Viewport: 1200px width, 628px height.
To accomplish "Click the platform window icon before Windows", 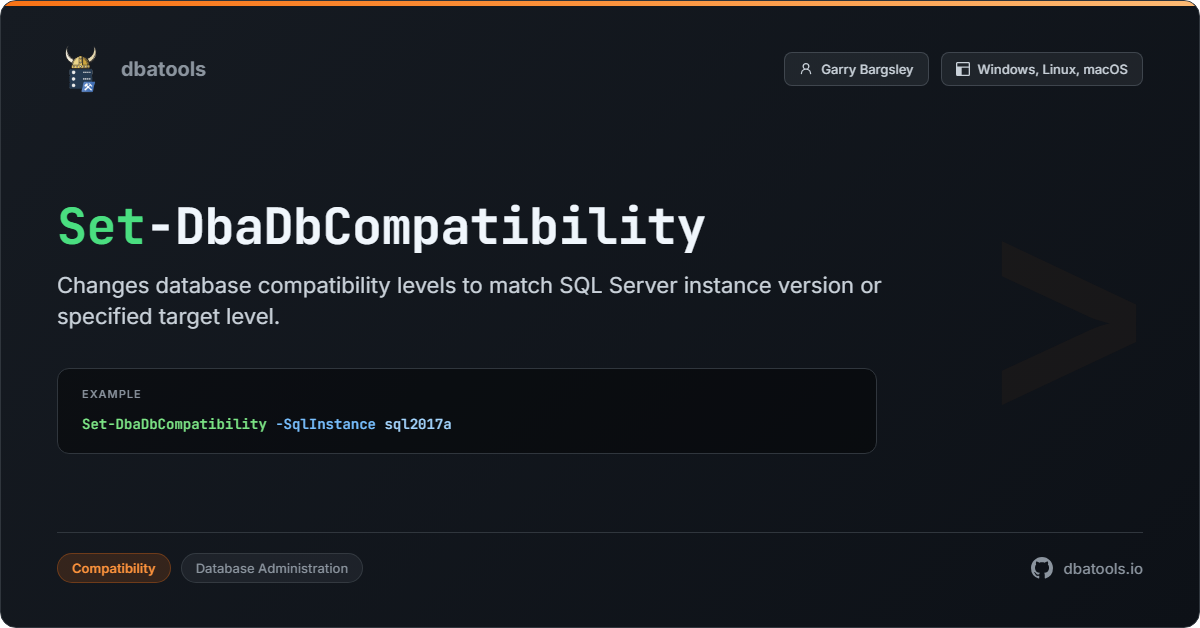I will click(x=962, y=70).
